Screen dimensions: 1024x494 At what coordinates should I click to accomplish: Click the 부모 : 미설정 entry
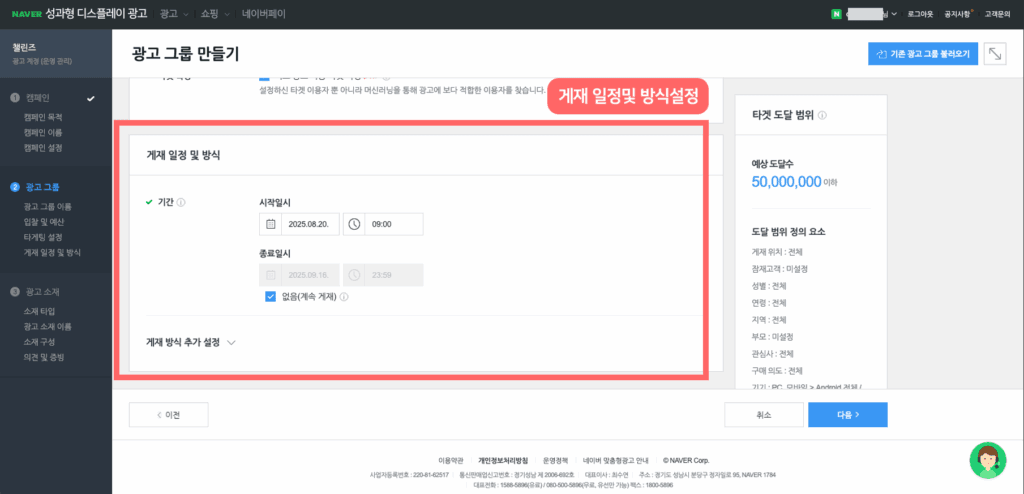[771, 337]
